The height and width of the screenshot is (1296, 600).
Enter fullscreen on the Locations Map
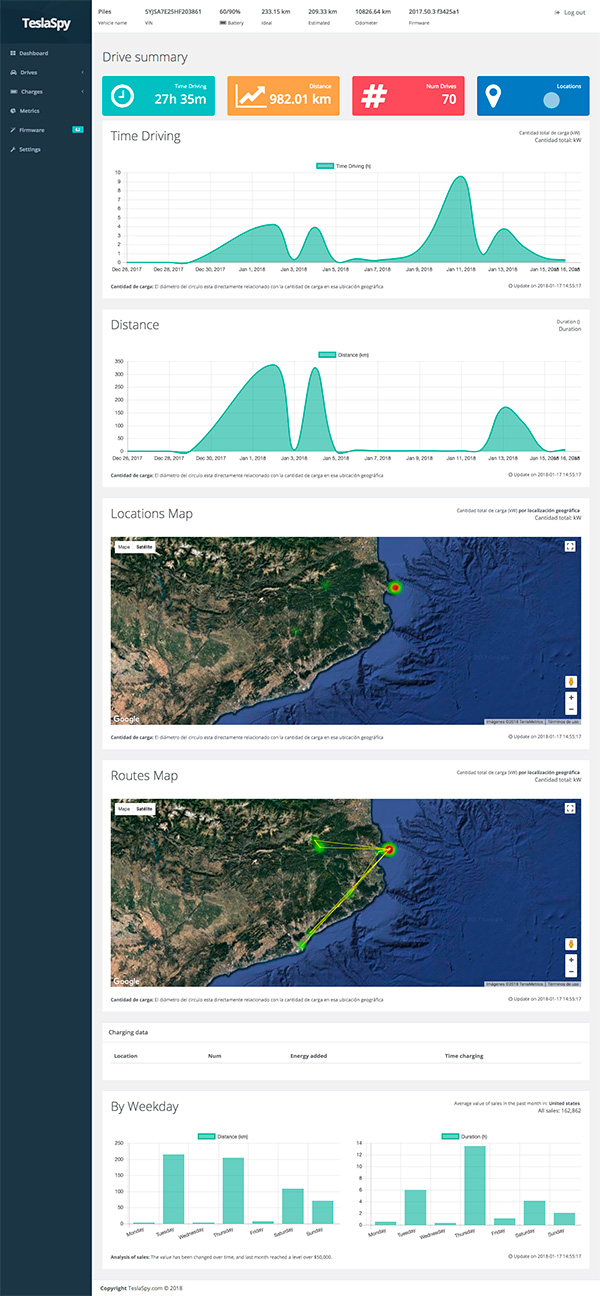(x=570, y=546)
